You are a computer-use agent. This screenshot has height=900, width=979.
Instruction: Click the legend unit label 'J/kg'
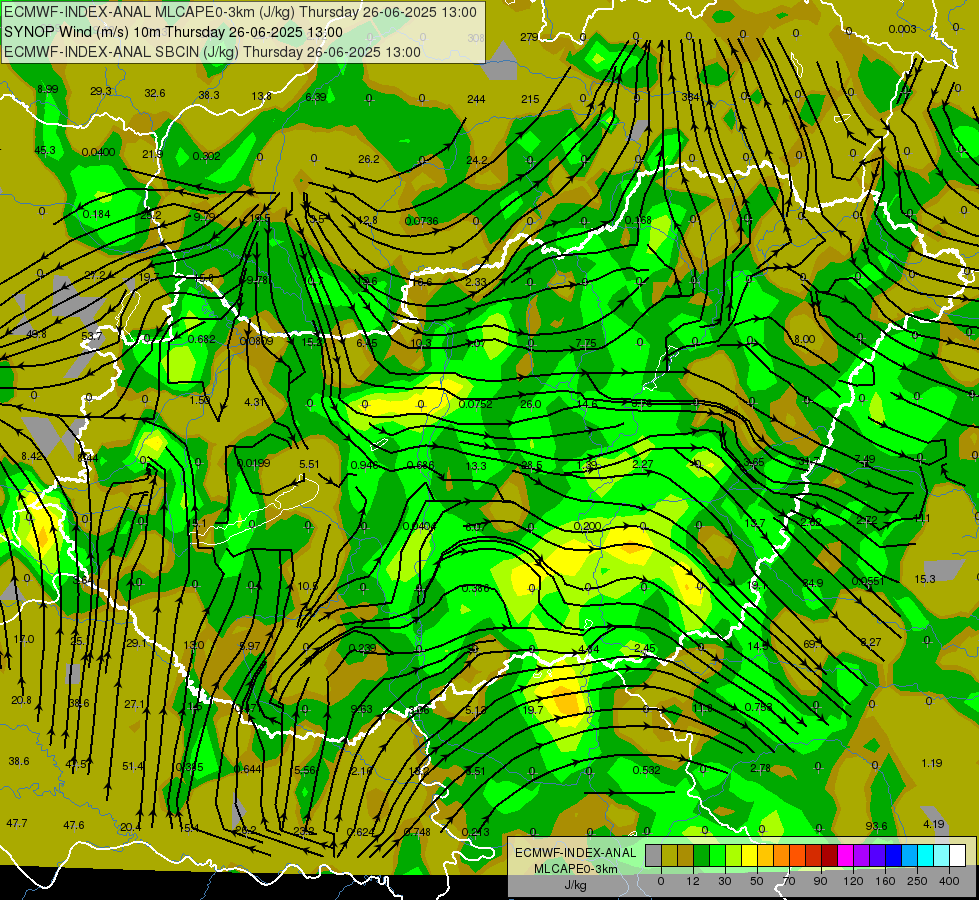pos(576,885)
